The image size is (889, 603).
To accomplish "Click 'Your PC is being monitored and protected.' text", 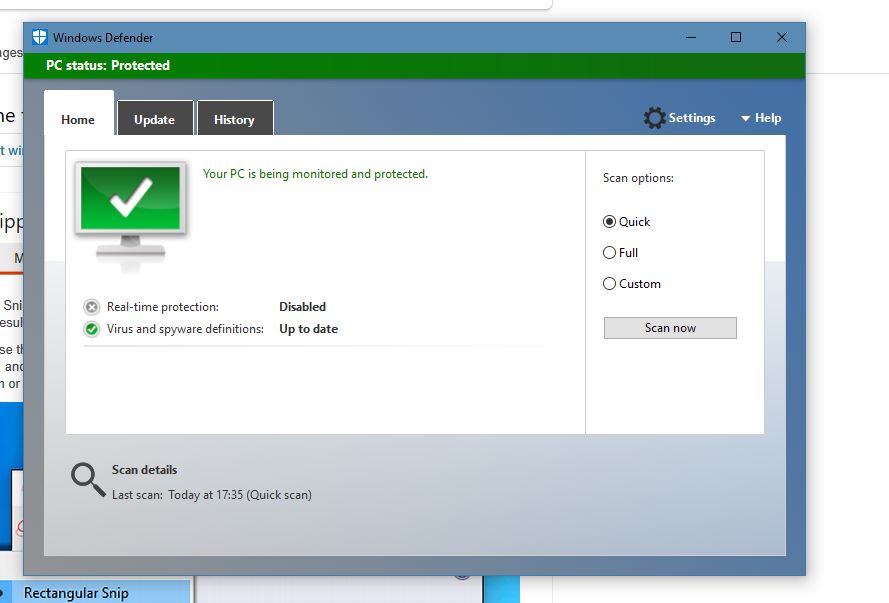I will tap(315, 174).
